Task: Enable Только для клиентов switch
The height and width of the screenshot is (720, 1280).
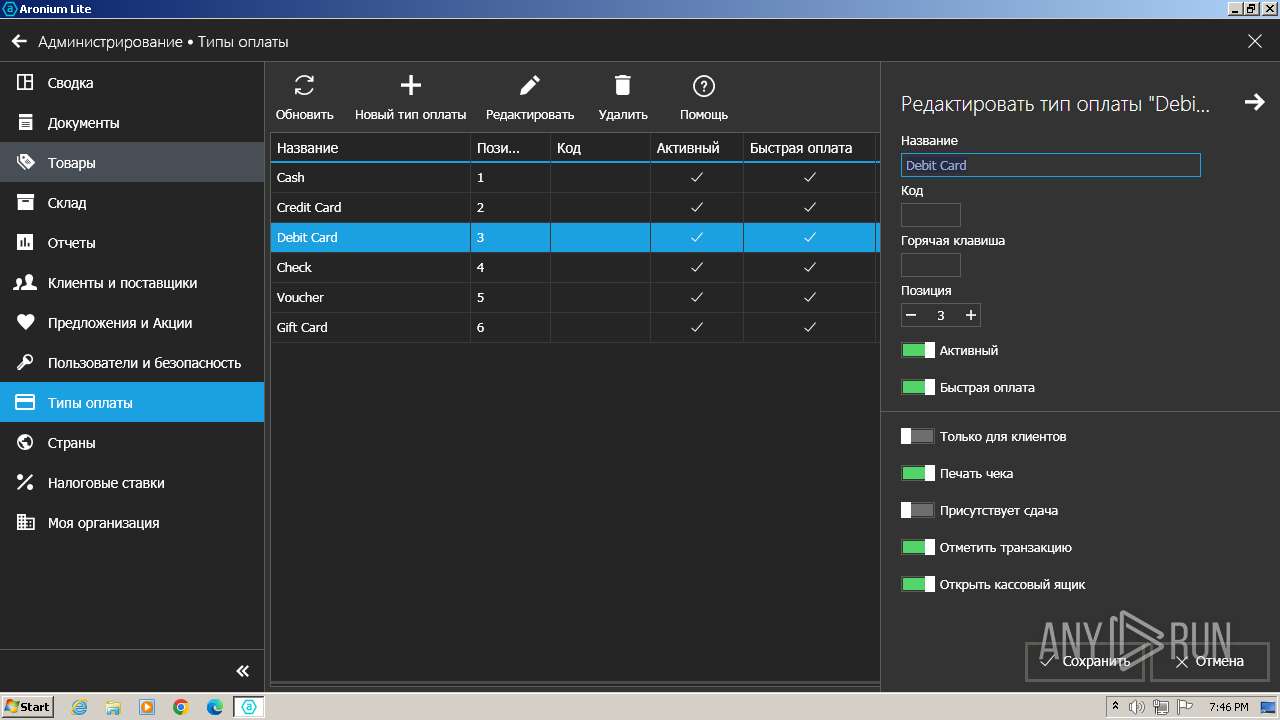Action: tap(918, 437)
